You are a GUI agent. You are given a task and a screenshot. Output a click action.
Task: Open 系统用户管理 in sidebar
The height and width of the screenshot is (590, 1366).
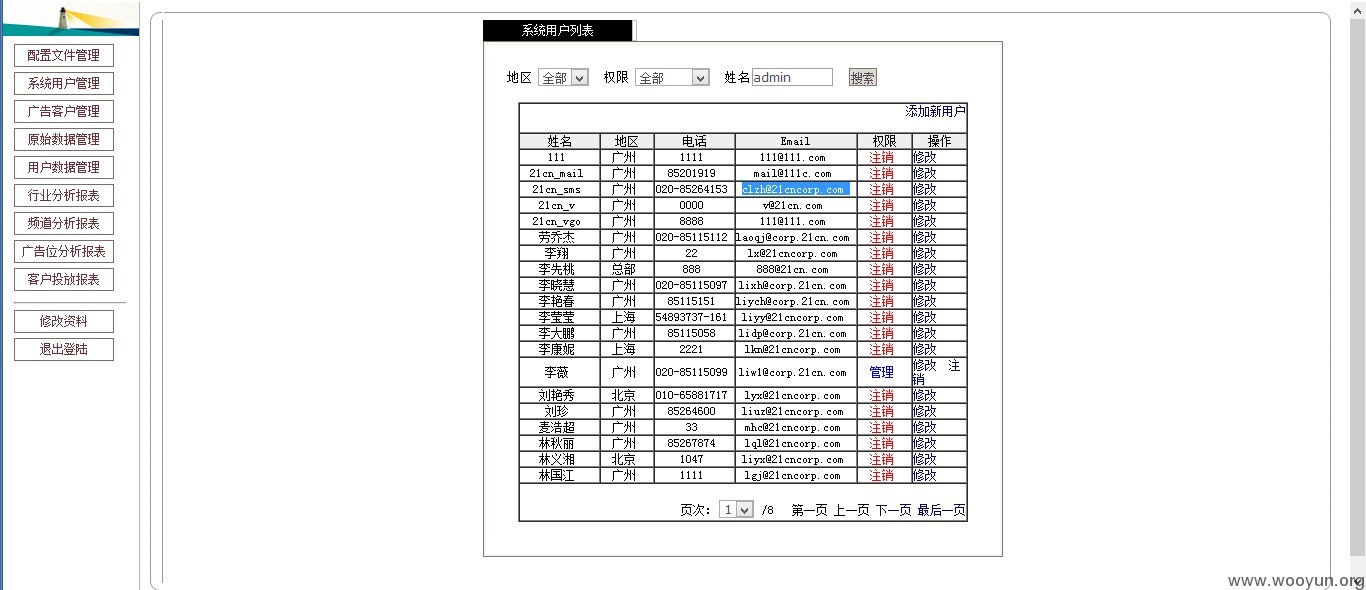point(64,84)
